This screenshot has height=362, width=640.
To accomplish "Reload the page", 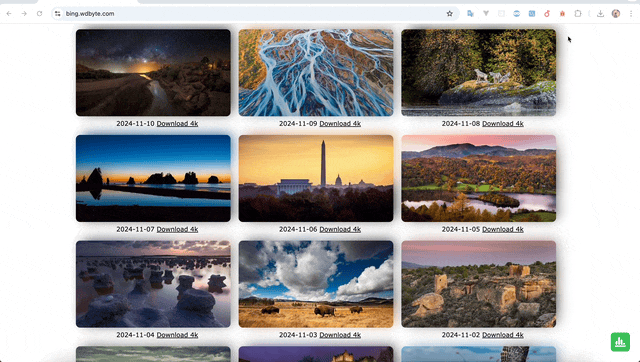I will [x=39, y=13].
